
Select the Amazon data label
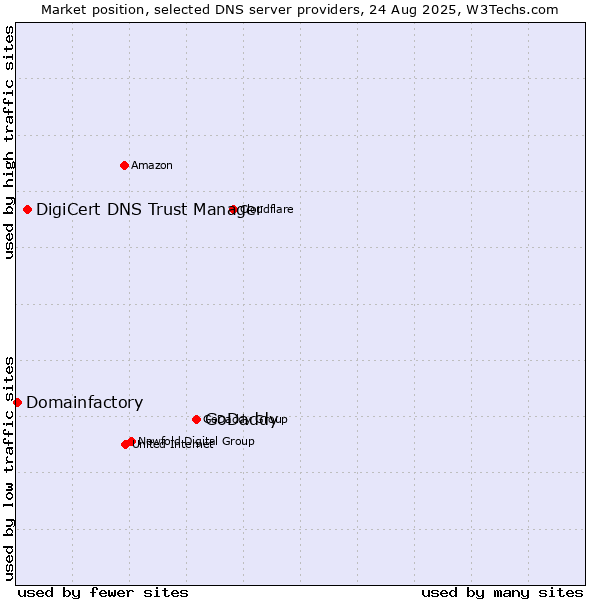[x=152, y=165]
